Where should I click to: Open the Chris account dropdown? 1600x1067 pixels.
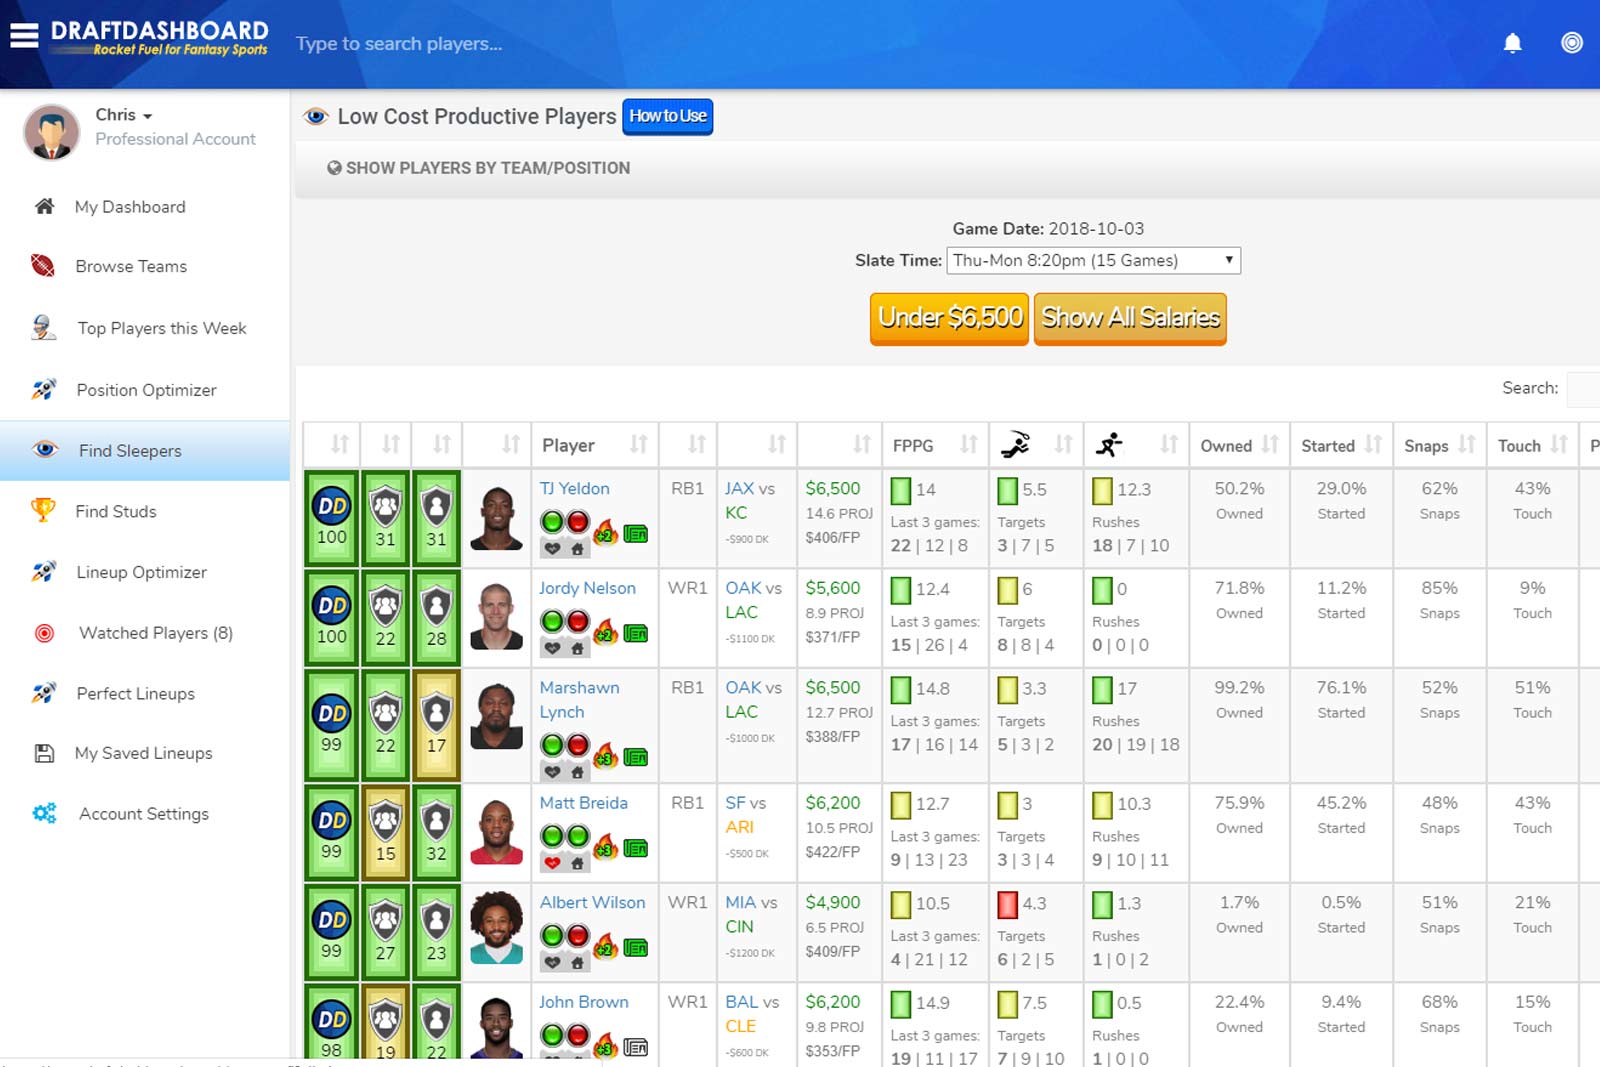124,114
